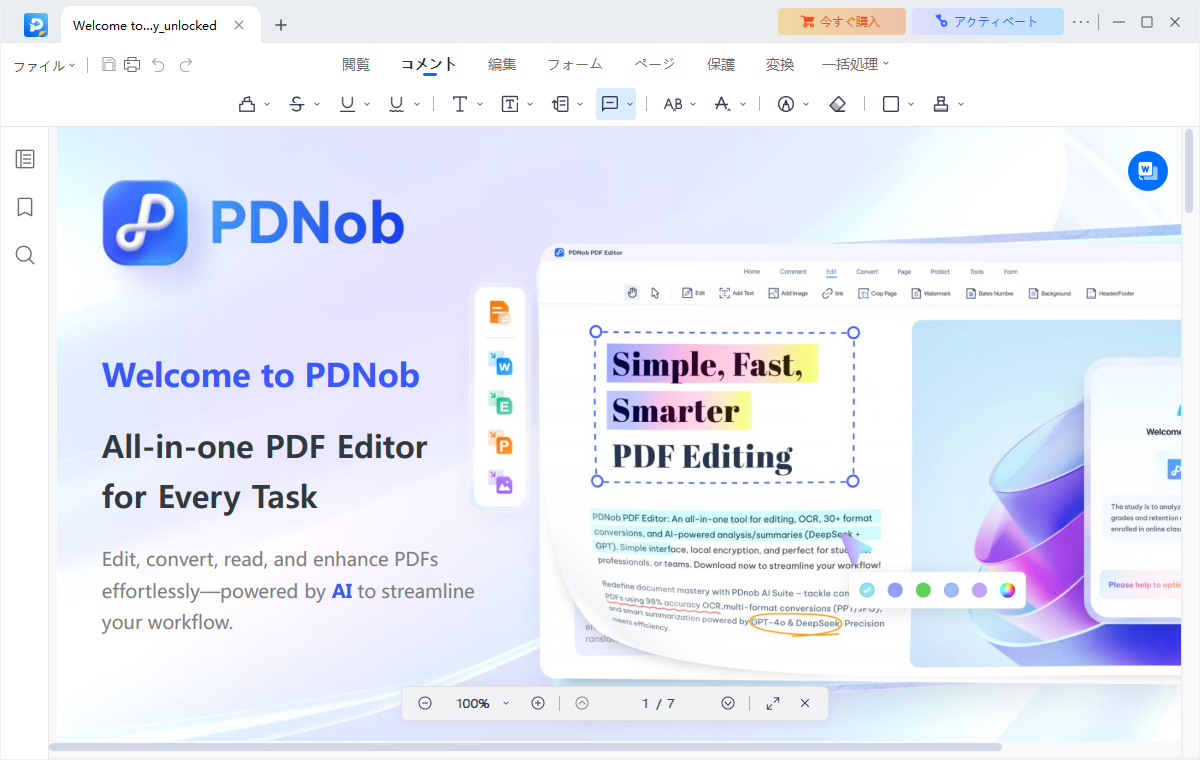Expand the Stamp options arrow
The height and width of the screenshot is (760, 1200).
tap(961, 104)
